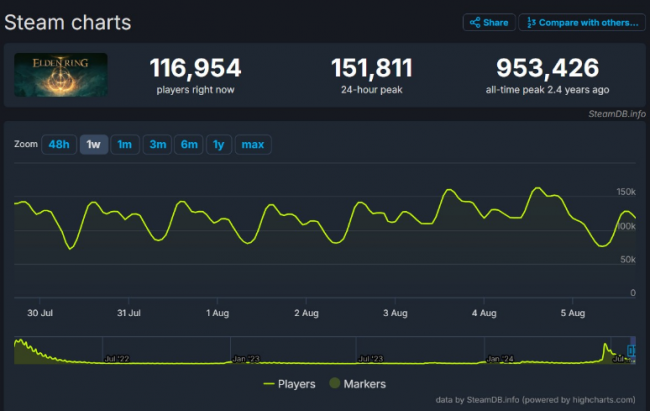This screenshot has width=650, height=411.
Task: Click the navigator range handle at right edge
Action: pos(631,351)
